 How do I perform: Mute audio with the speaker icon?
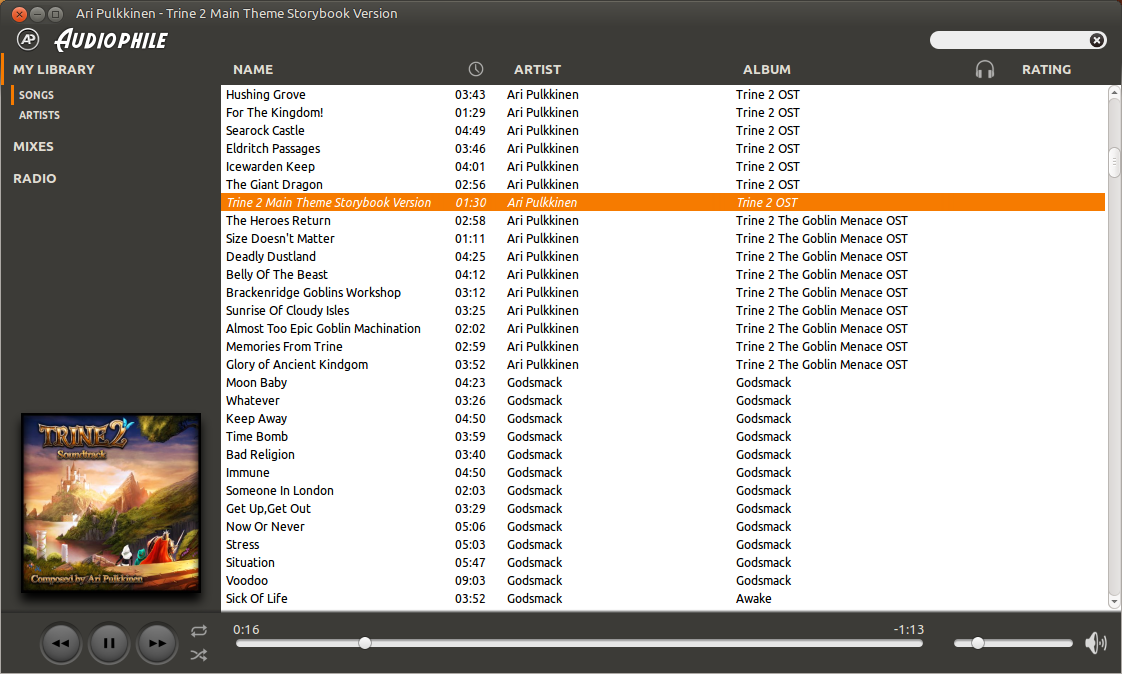1096,643
